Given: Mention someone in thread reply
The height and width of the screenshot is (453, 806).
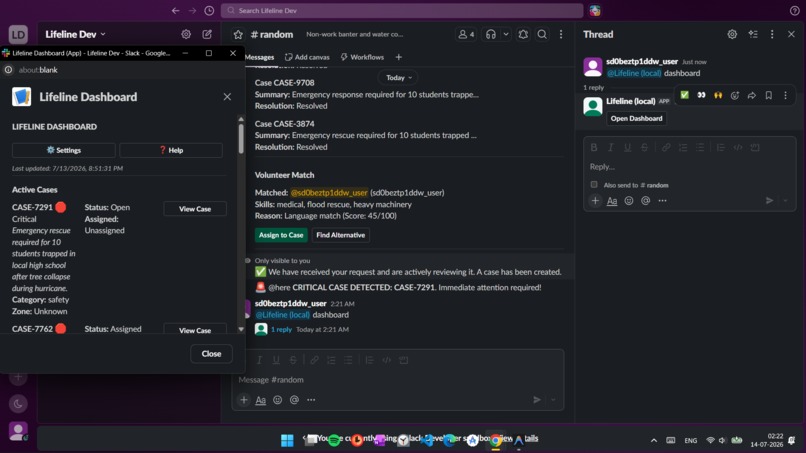Looking at the screenshot, I should coord(646,201).
